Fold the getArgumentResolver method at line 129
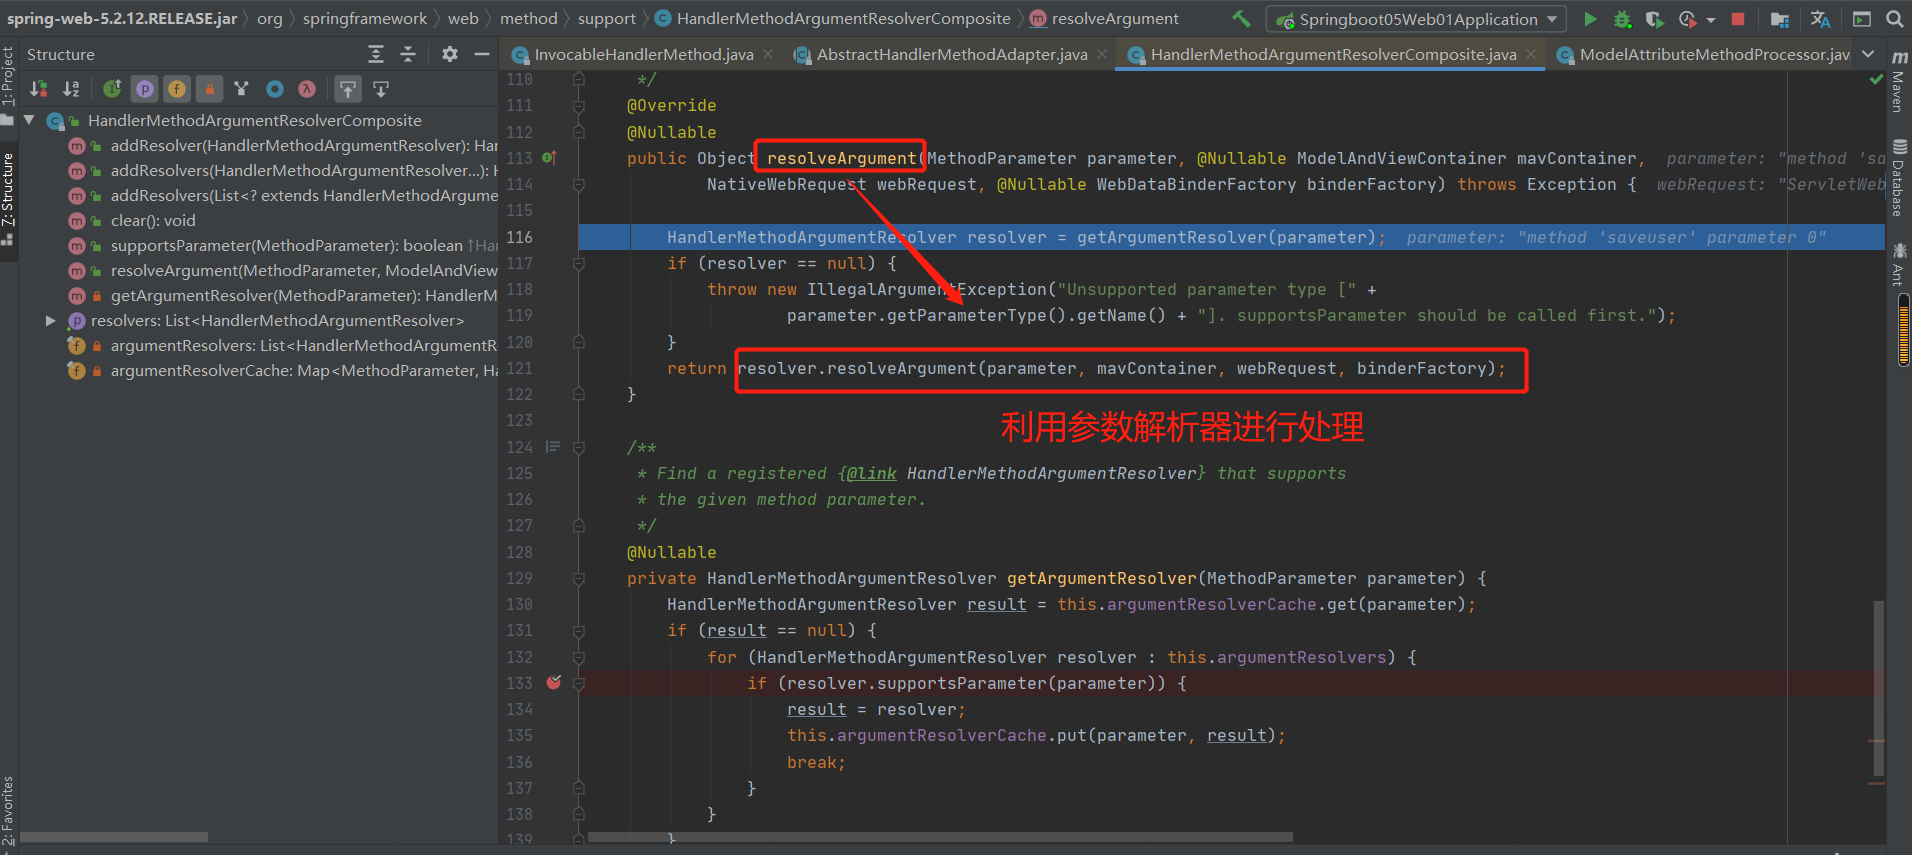Image resolution: width=1912 pixels, height=855 pixels. (579, 578)
